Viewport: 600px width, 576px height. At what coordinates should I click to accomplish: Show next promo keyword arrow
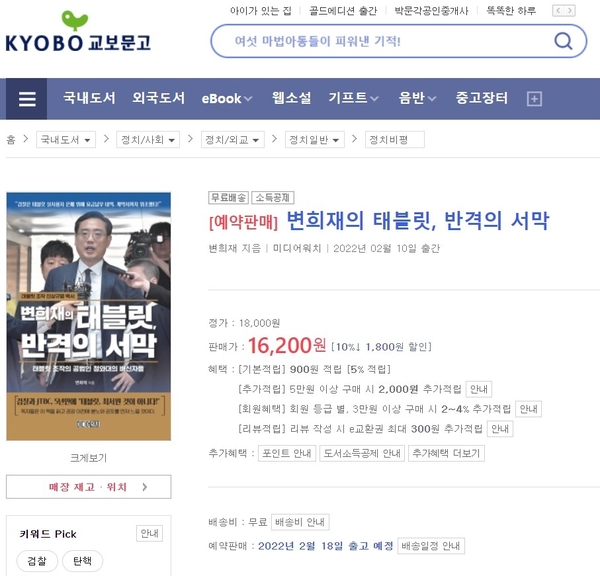570,11
